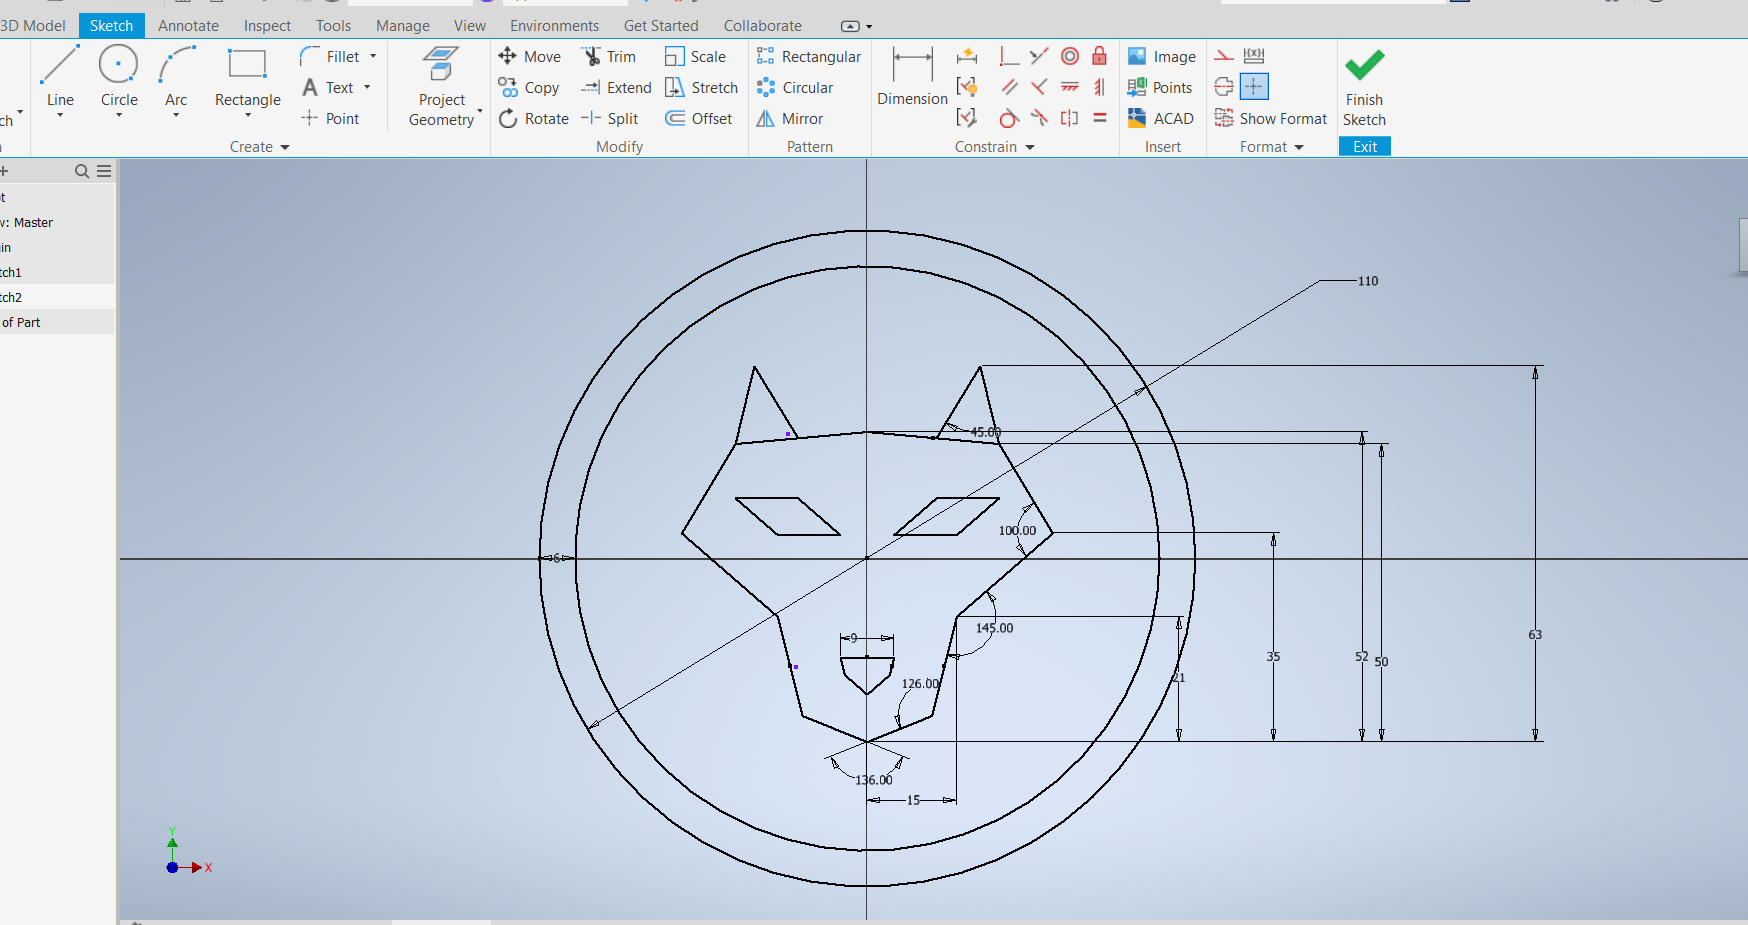1748x925 pixels.
Task: Choose the Mirror pattern tool
Action: [789, 119]
